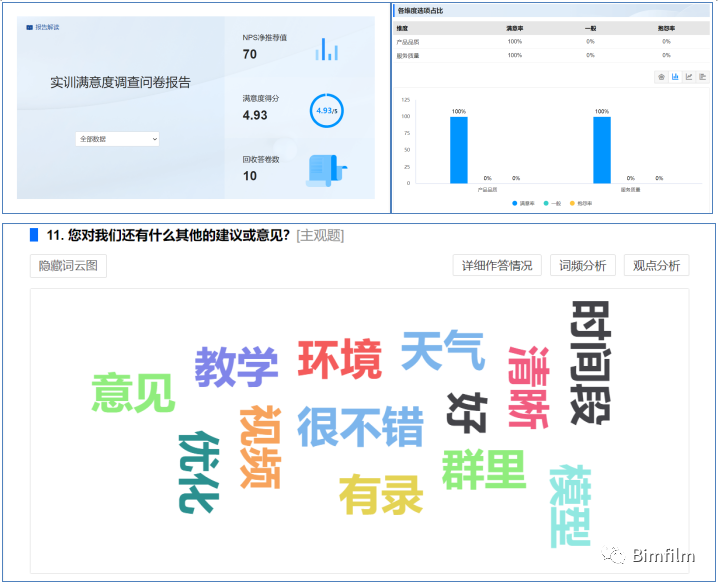Click the 4.93 satisfaction score ring
This screenshot has height=584, width=718.
click(x=326, y=111)
